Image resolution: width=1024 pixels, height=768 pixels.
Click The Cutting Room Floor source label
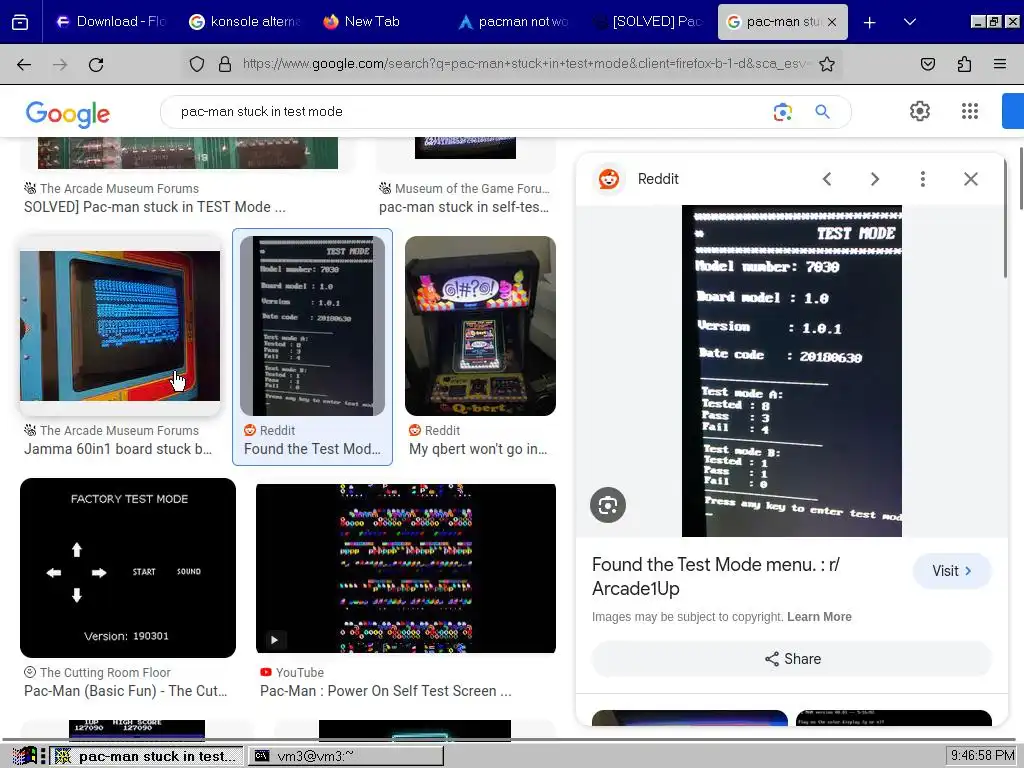[104, 673]
